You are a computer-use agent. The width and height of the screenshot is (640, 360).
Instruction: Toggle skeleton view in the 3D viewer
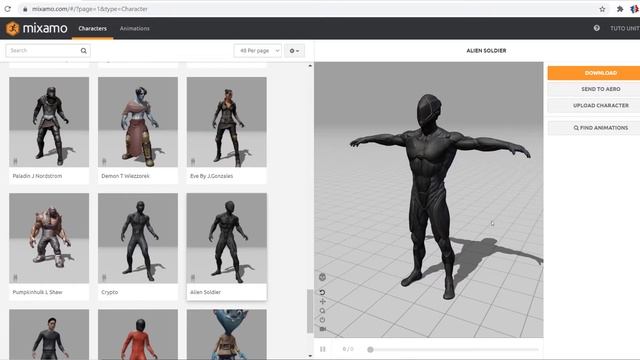click(x=322, y=278)
